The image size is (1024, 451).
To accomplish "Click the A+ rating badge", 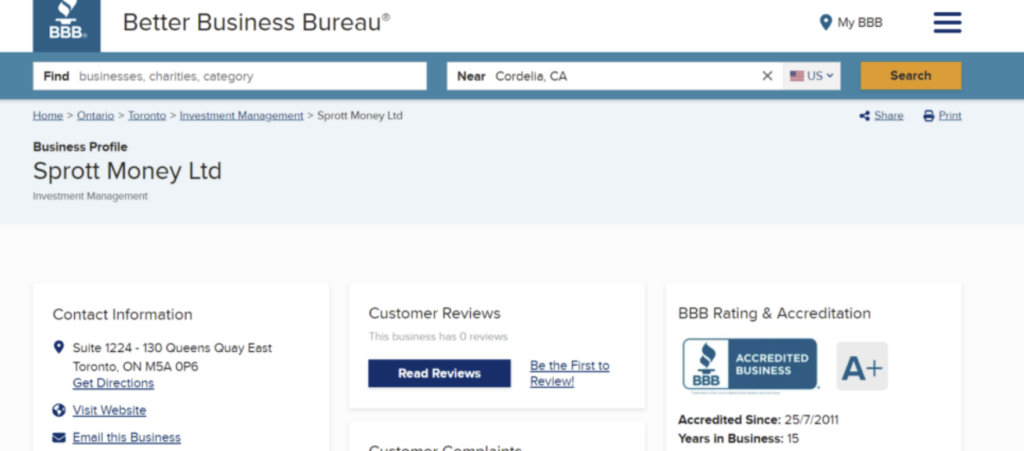I will 862,366.
